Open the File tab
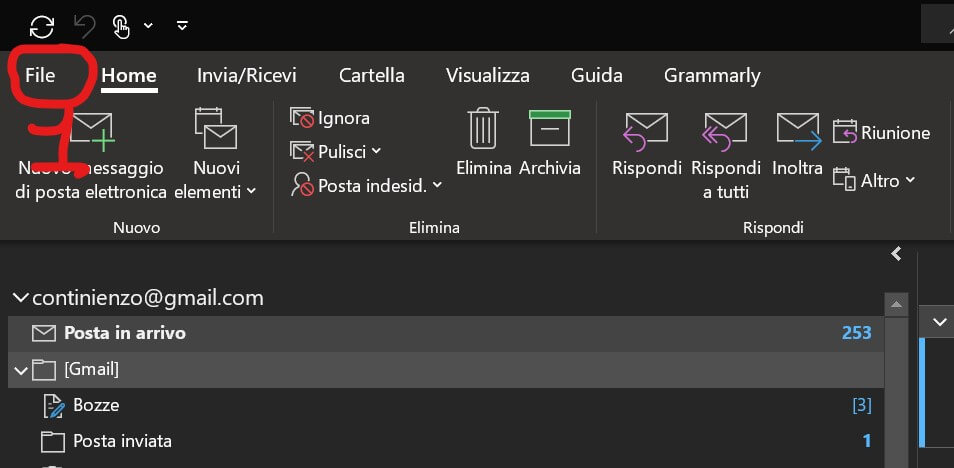The height and width of the screenshot is (468, 954). [40, 75]
